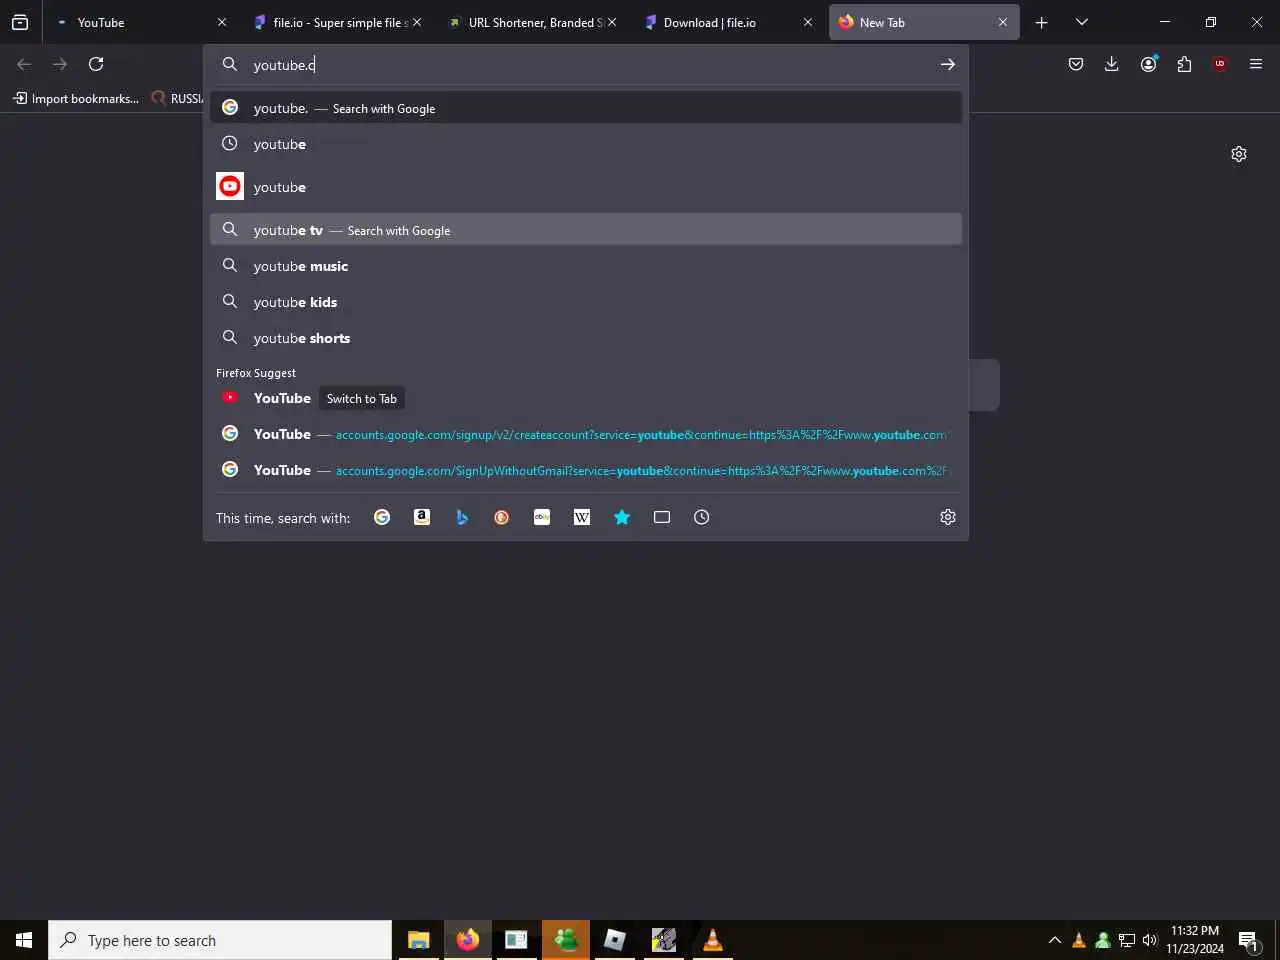The width and height of the screenshot is (1280, 960).
Task: Submit the address with the Go arrow
Action: point(947,64)
